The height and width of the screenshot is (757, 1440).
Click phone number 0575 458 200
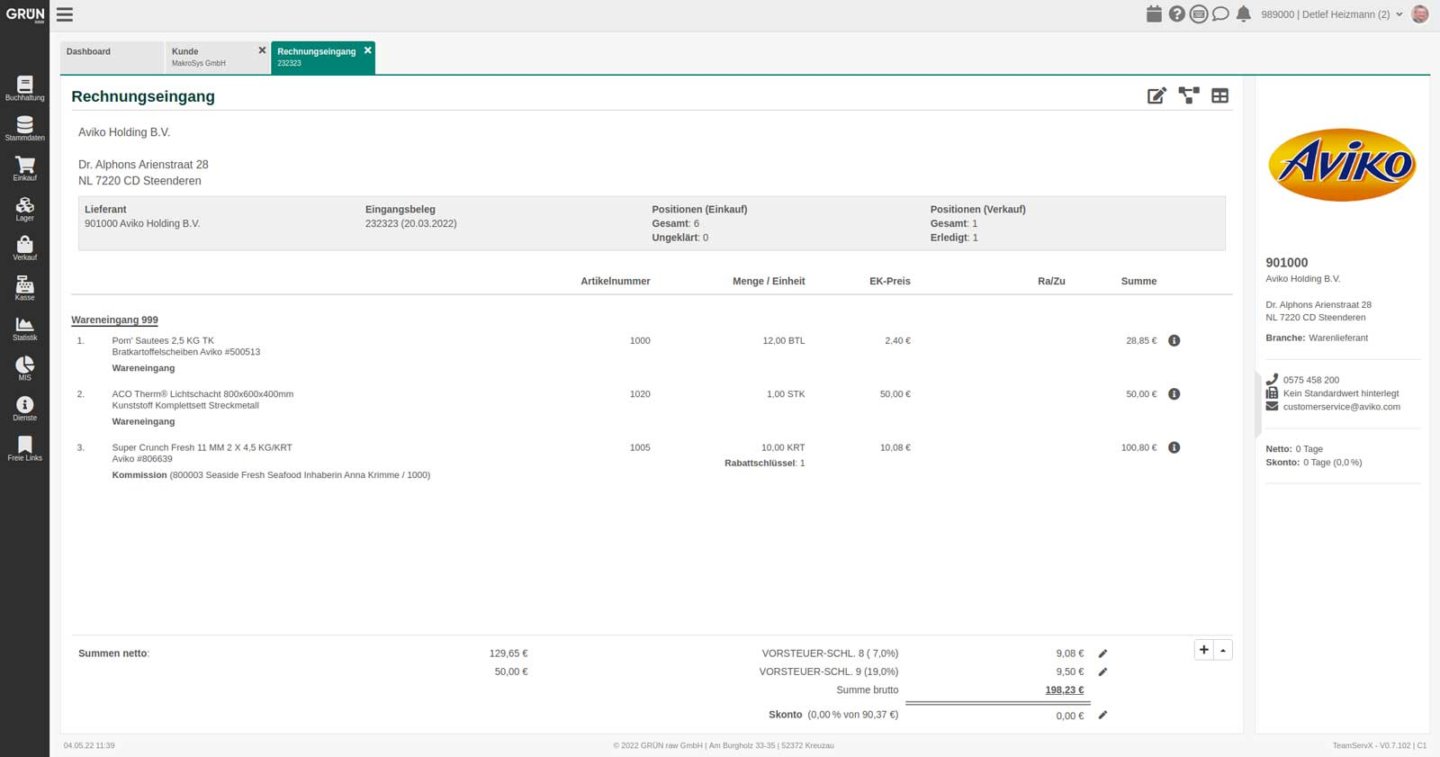click(x=1311, y=380)
